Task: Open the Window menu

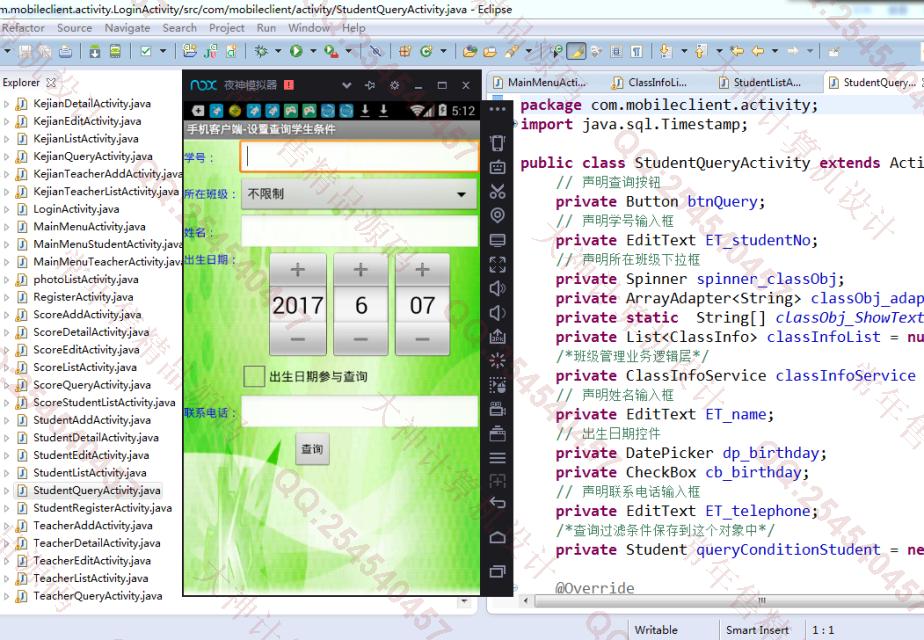Action: coord(309,28)
